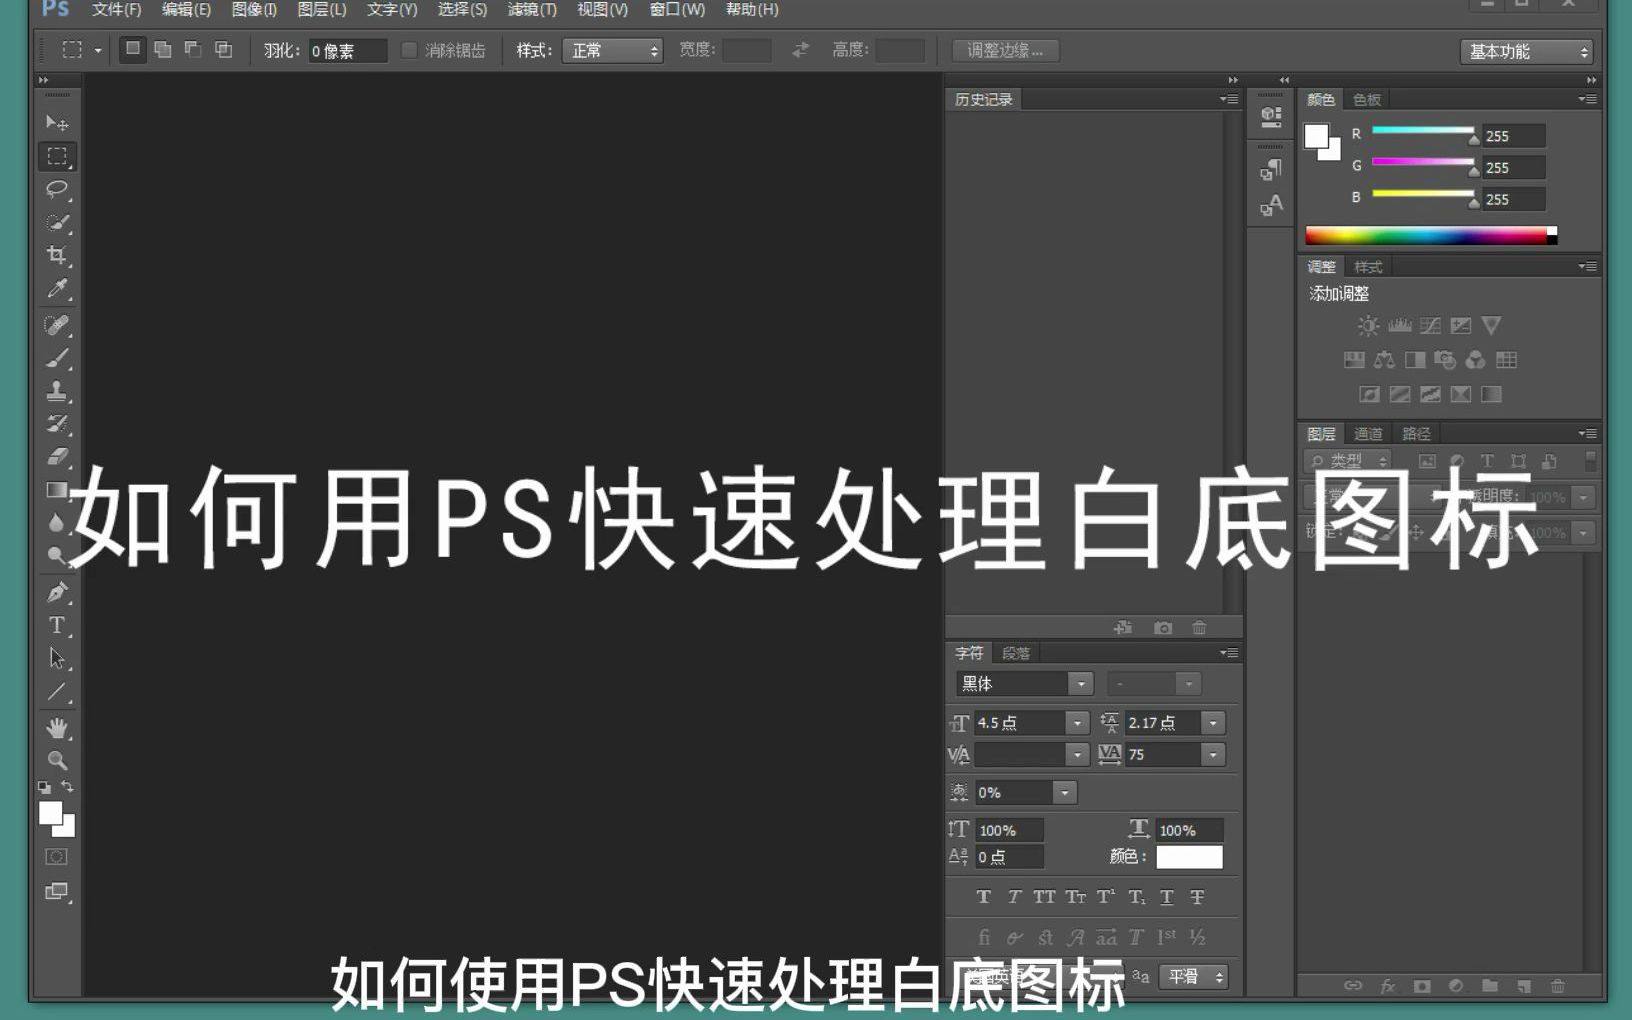Viewport: 1632px width, 1020px height.
Task: Switch to the 路径 paths tab
Action: (1416, 433)
